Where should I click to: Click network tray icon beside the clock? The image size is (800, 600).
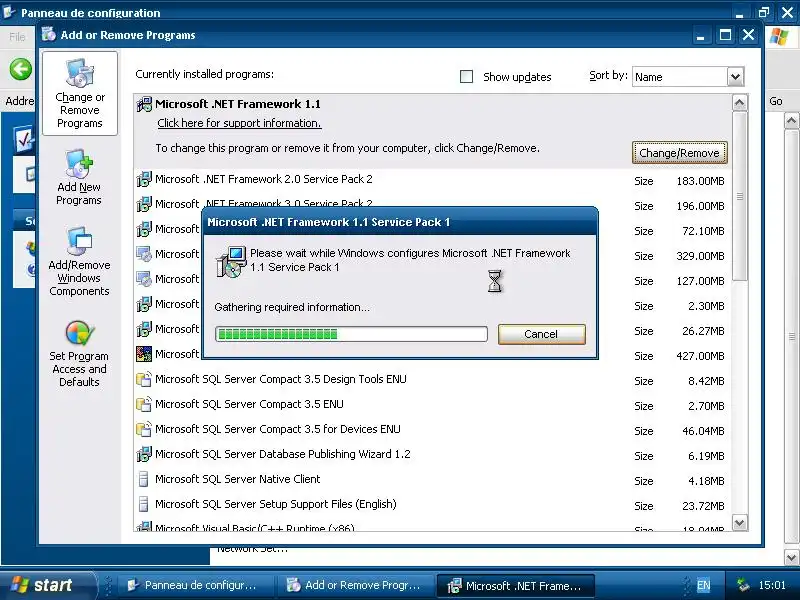(744, 585)
